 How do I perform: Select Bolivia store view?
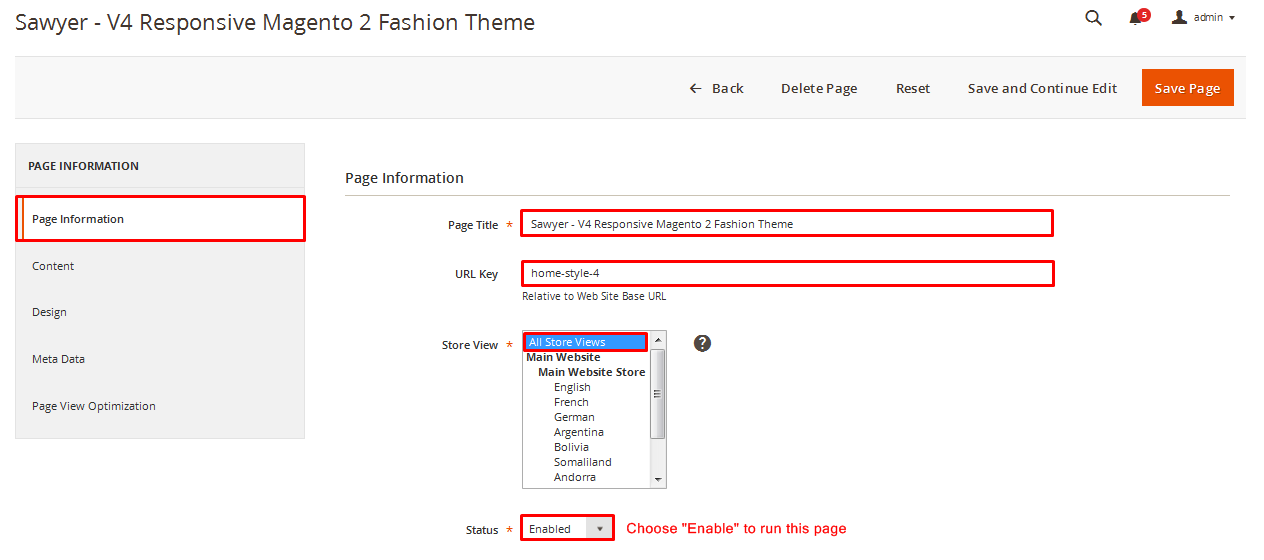point(586,447)
